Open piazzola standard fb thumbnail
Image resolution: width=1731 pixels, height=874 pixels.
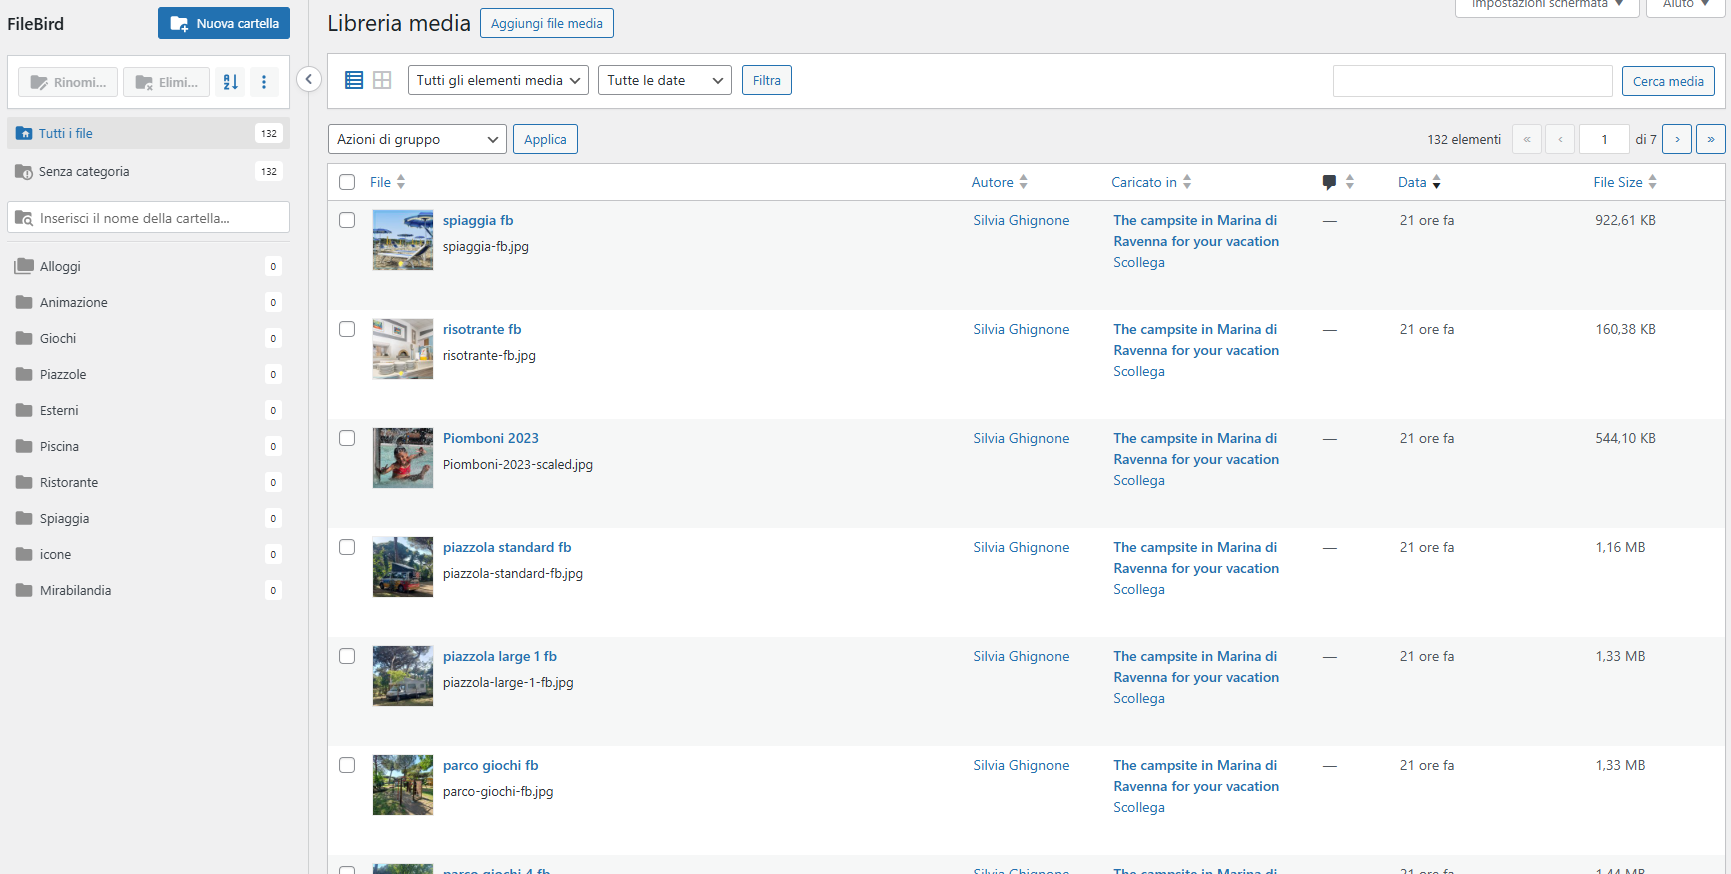[x=403, y=567]
